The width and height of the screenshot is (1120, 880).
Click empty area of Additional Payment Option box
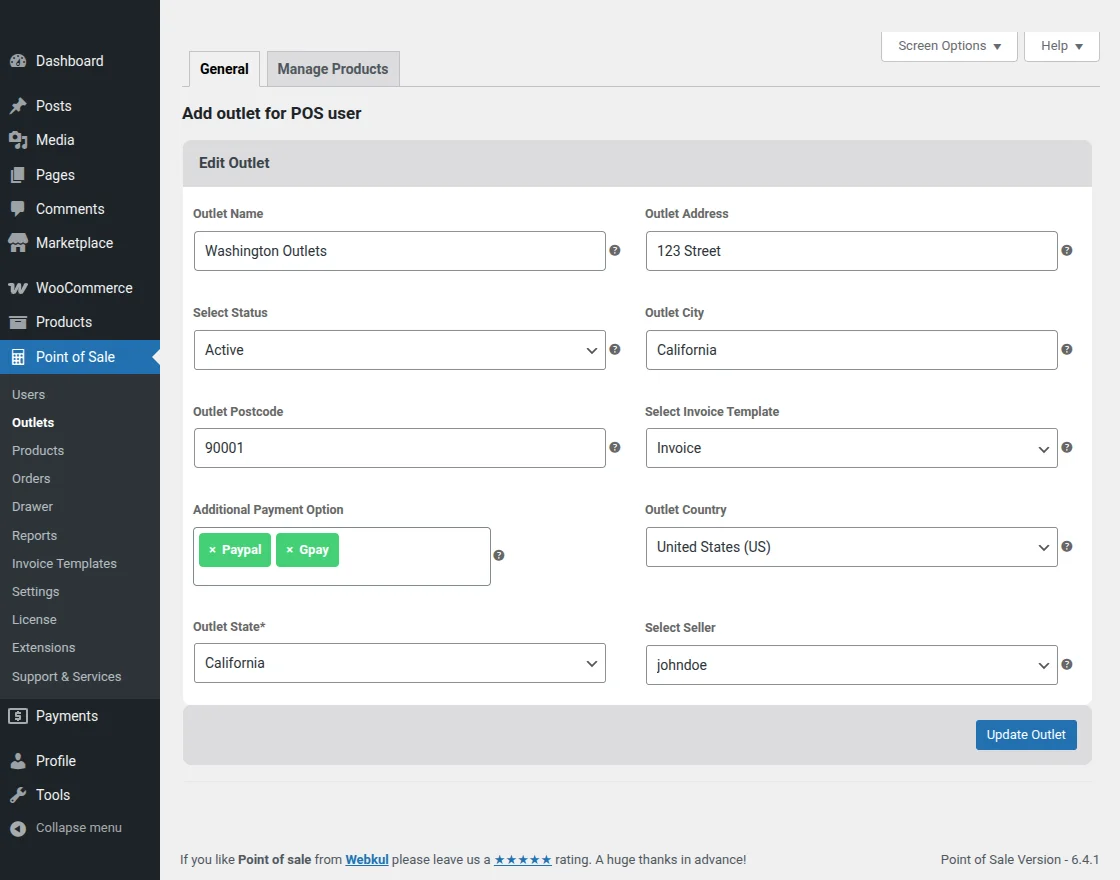tap(414, 556)
